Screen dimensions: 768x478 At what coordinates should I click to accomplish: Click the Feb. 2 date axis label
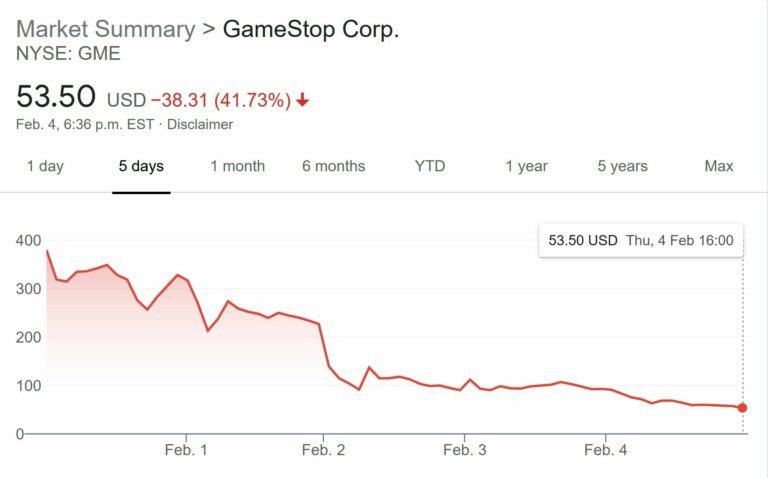[324, 451]
